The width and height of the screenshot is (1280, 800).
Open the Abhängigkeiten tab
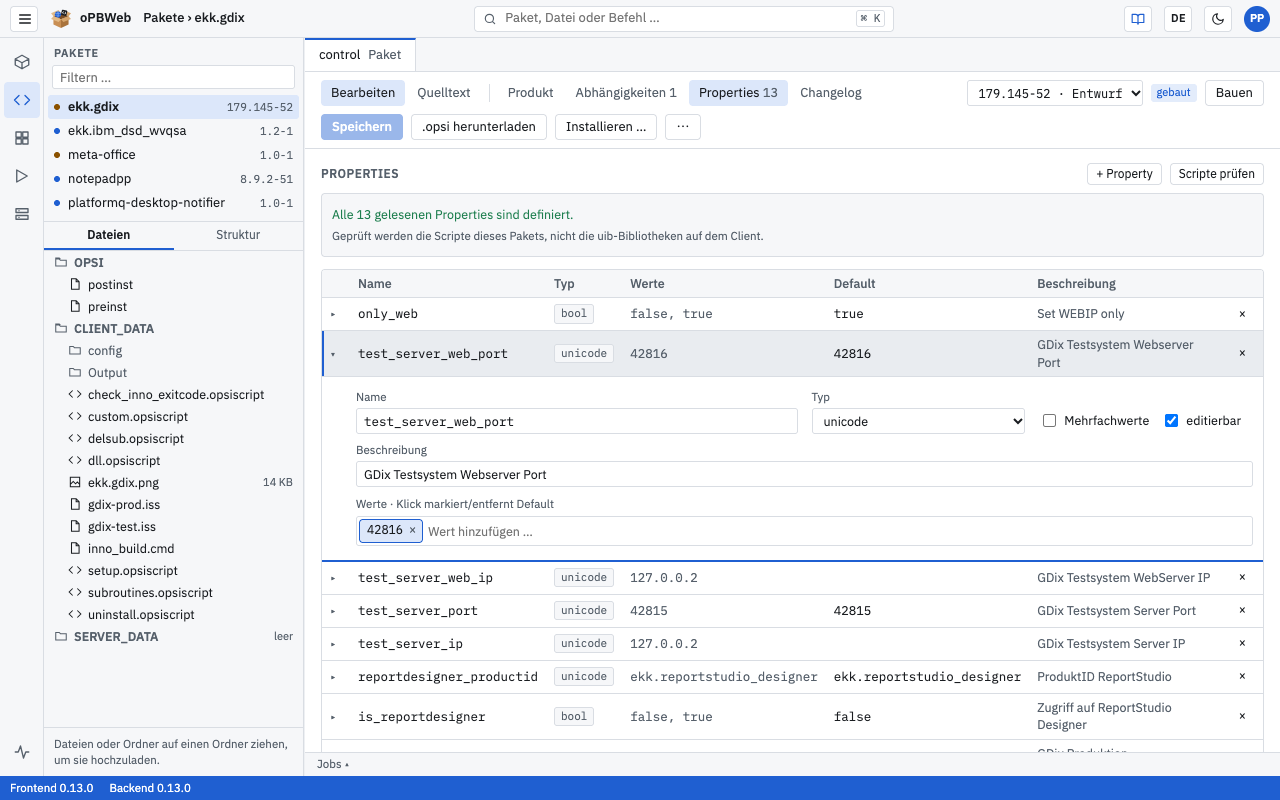pos(626,93)
